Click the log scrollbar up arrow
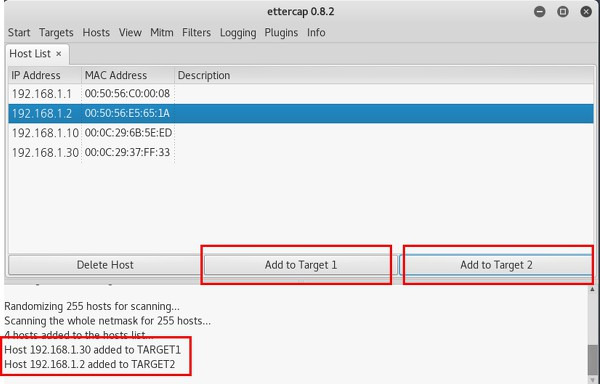The height and width of the screenshot is (384, 600). (x=592, y=290)
